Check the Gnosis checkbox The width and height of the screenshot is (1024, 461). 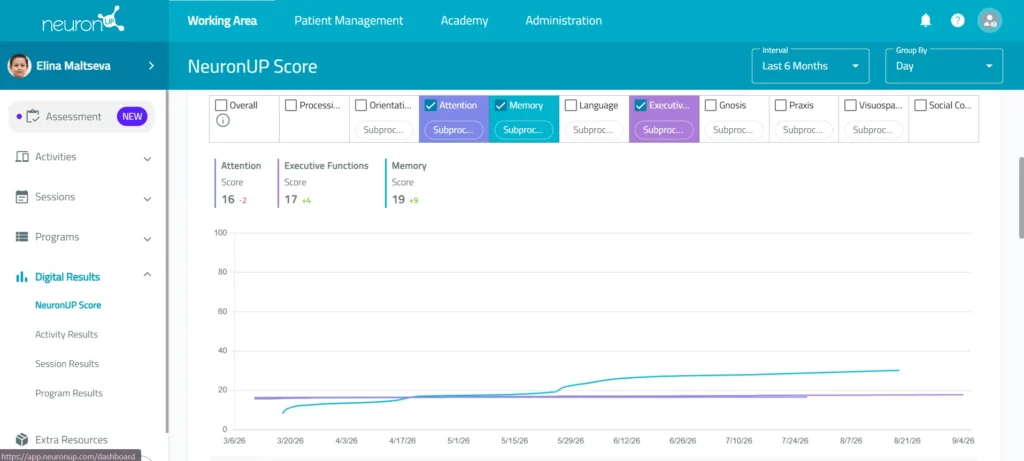coord(711,105)
